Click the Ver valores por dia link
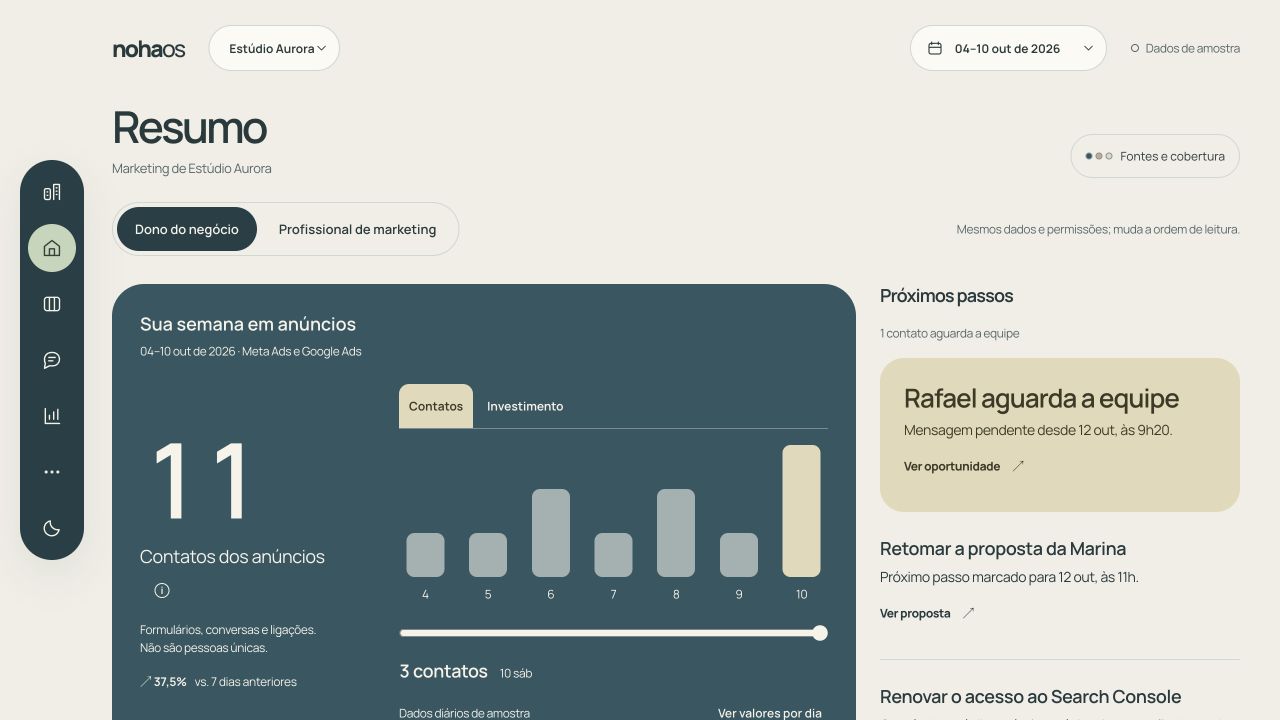Viewport: 1280px width, 720px height. [770, 713]
